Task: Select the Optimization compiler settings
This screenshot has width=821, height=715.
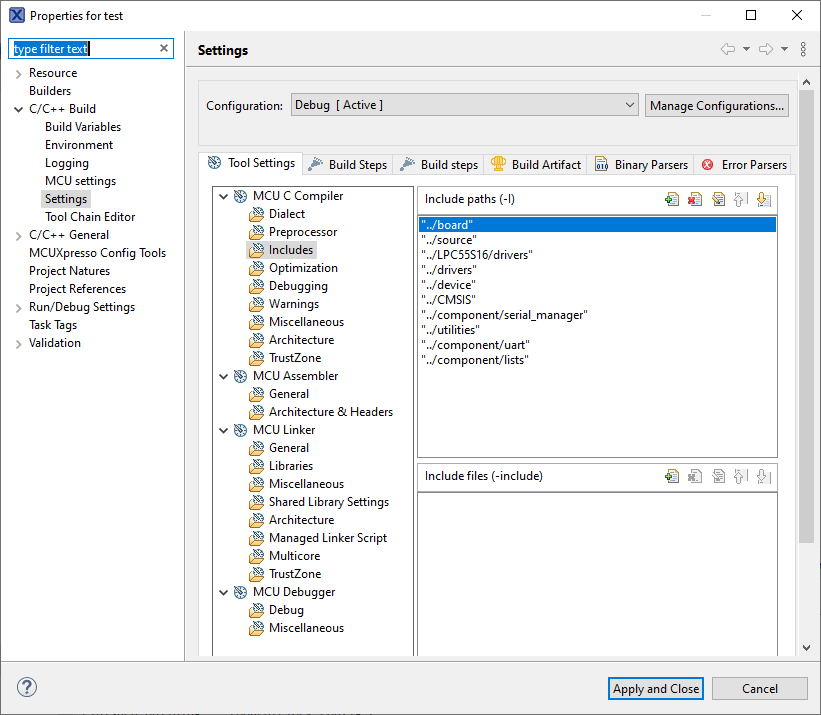Action: 303,268
